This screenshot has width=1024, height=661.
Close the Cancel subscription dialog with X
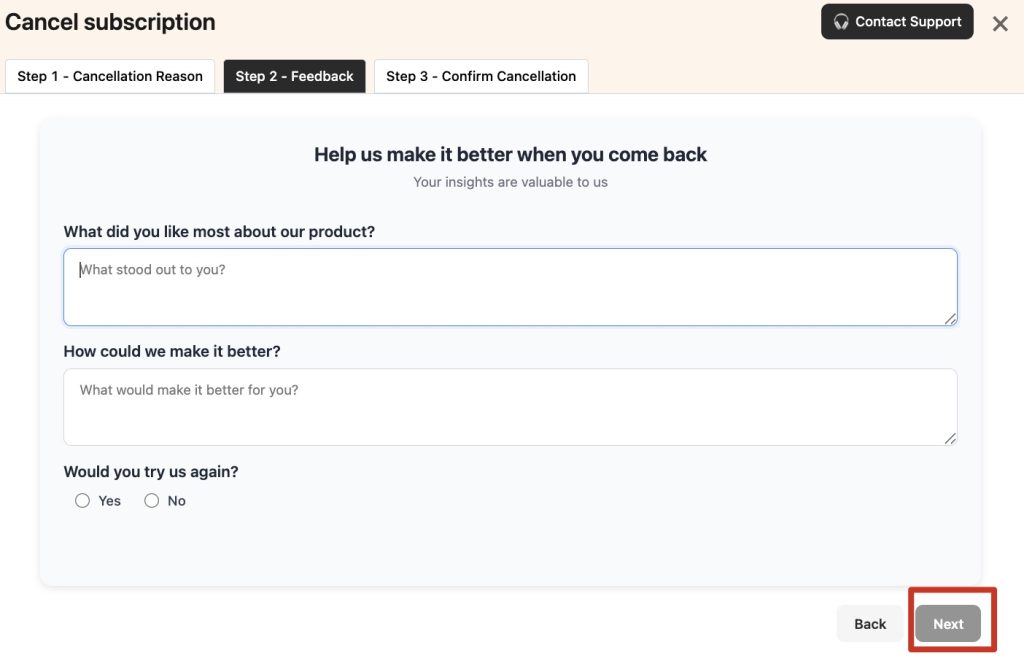[999, 24]
